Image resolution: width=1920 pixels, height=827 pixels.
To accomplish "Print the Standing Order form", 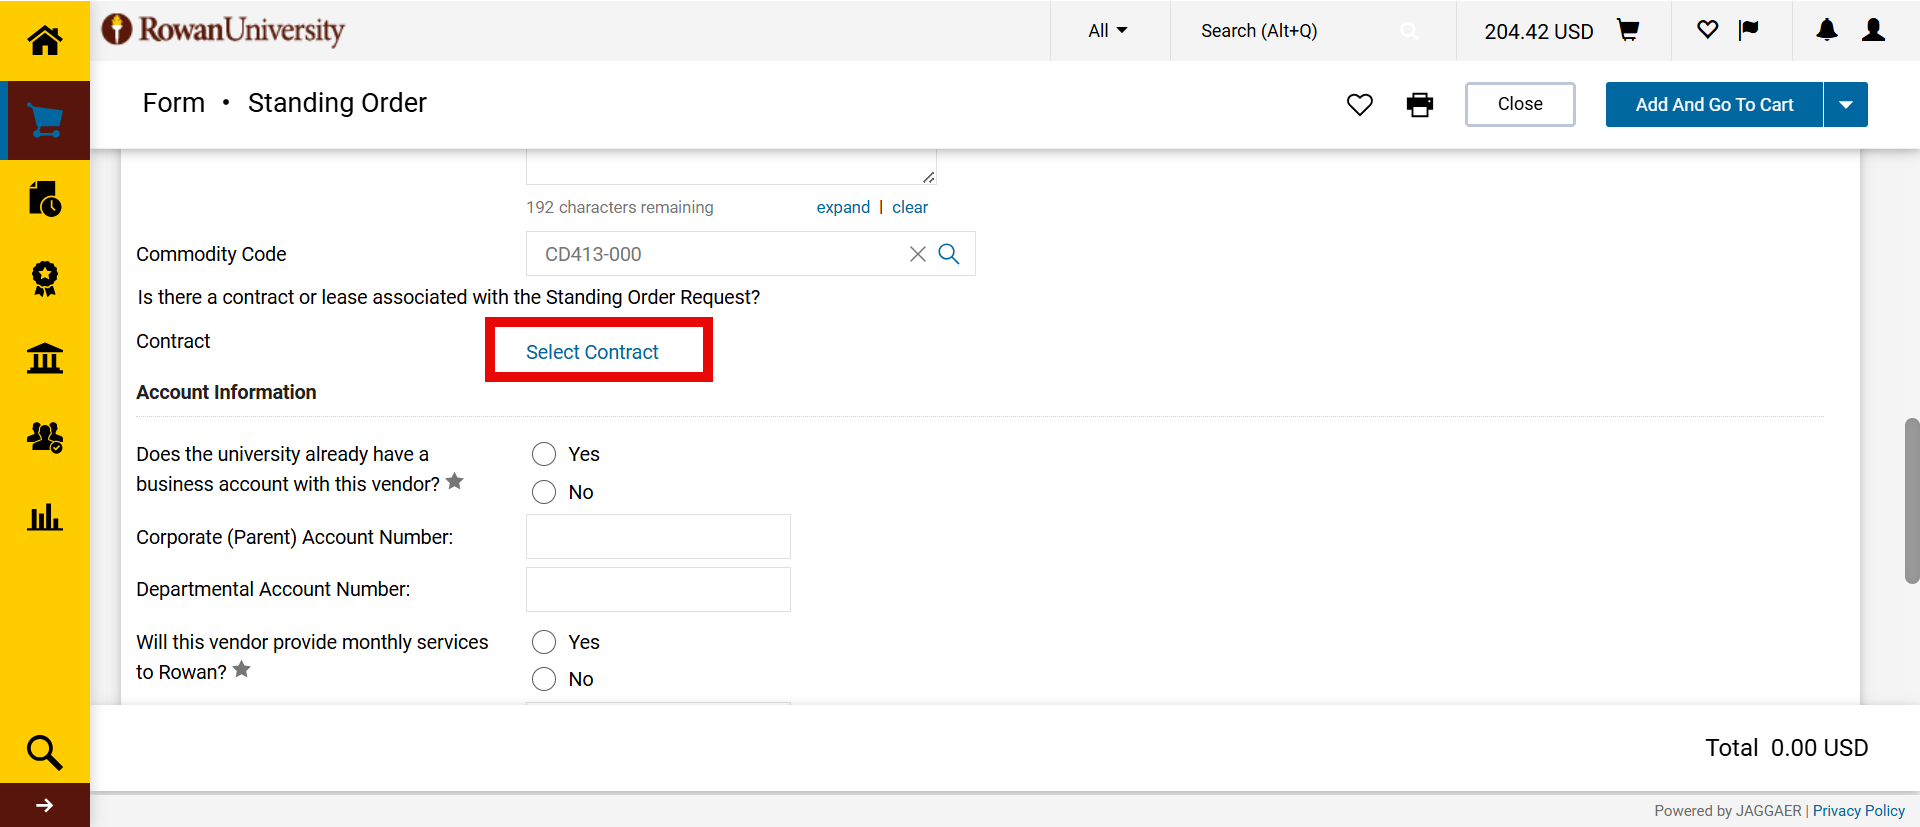I will click(1419, 104).
